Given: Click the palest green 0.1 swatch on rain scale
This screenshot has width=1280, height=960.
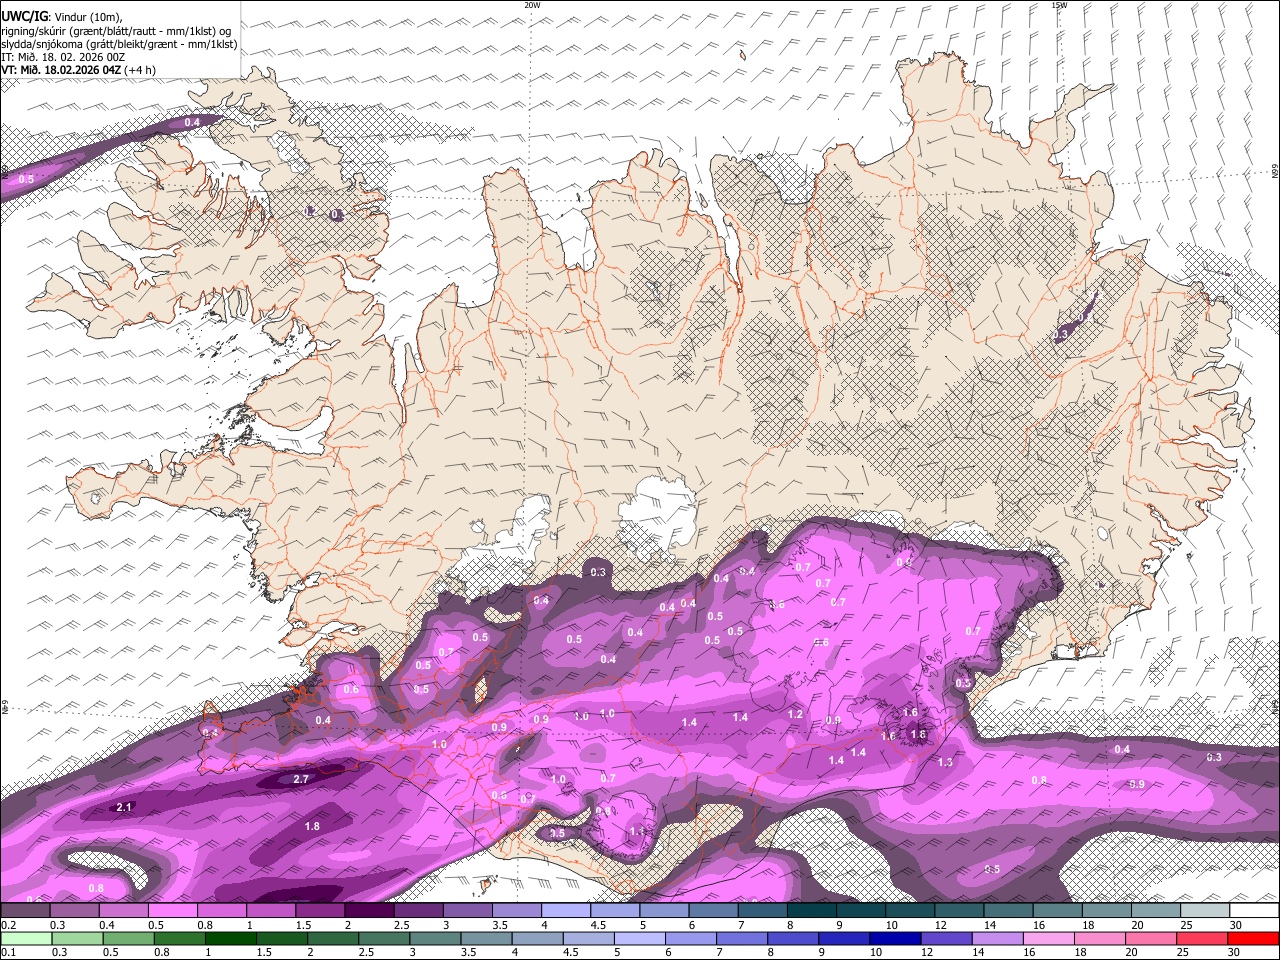Looking at the screenshot, I should tap(25, 939).
